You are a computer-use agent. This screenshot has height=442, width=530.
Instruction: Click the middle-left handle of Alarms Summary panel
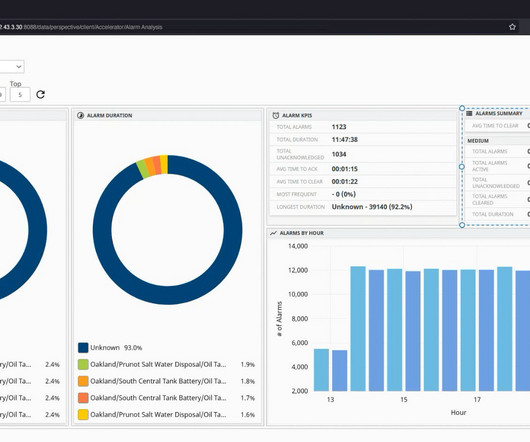(462, 167)
